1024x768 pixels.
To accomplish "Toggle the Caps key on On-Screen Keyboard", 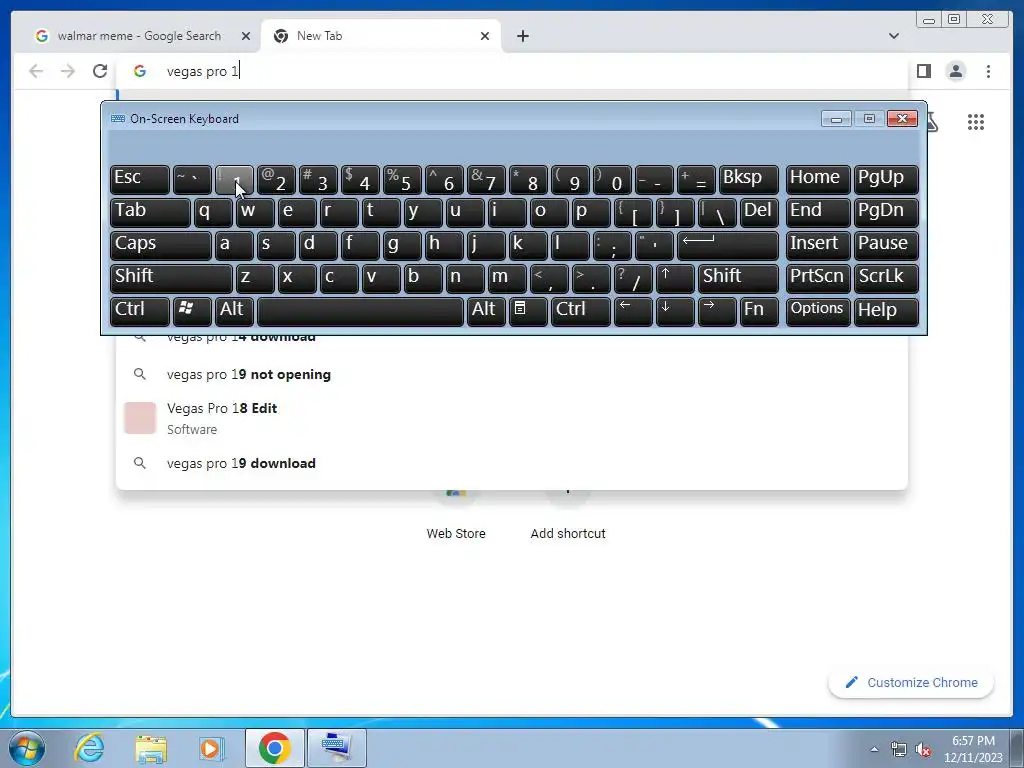I will pos(161,246).
